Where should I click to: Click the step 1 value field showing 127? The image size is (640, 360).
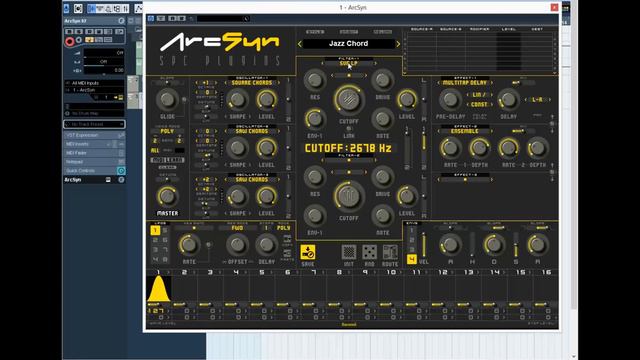click(x=157, y=311)
